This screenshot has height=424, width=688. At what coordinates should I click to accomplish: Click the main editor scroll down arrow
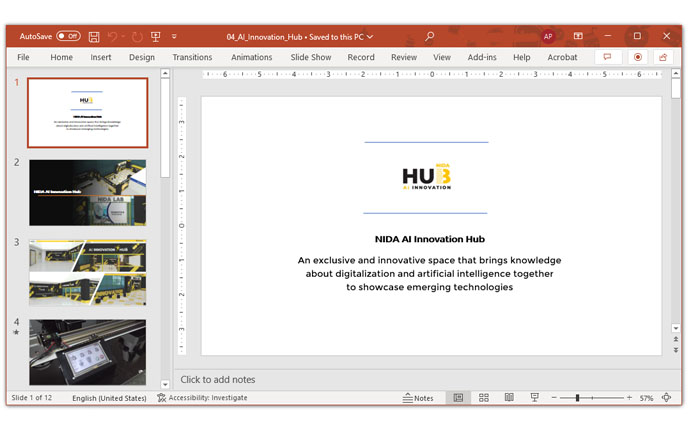(676, 328)
